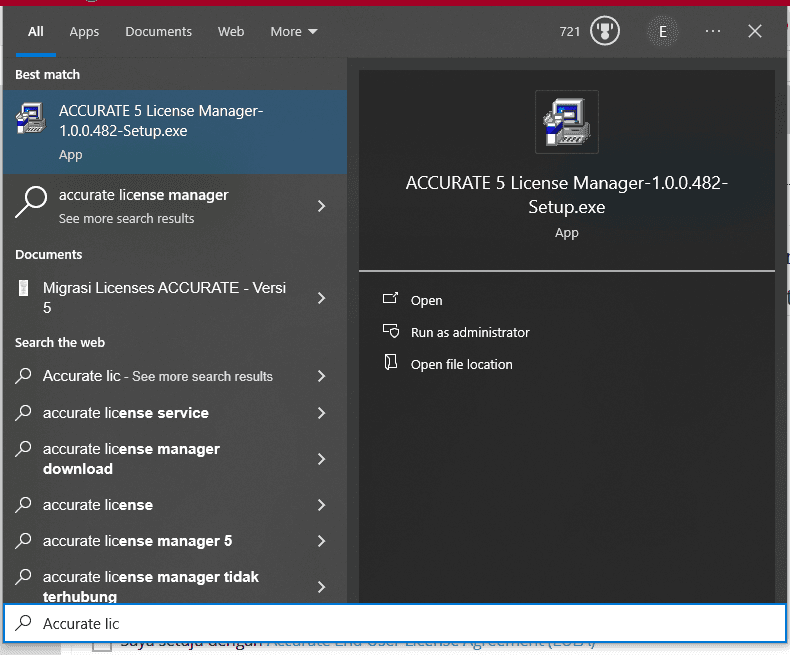Image resolution: width=790 pixels, height=655 pixels.
Task: Switch to the Documents tab
Action: 158,32
